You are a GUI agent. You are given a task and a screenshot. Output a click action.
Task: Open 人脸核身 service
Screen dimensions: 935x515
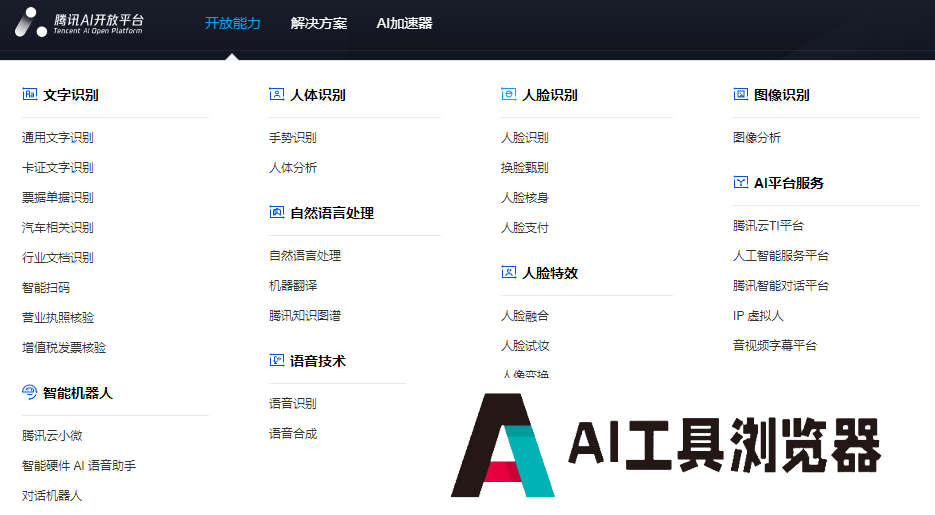pos(525,197)
